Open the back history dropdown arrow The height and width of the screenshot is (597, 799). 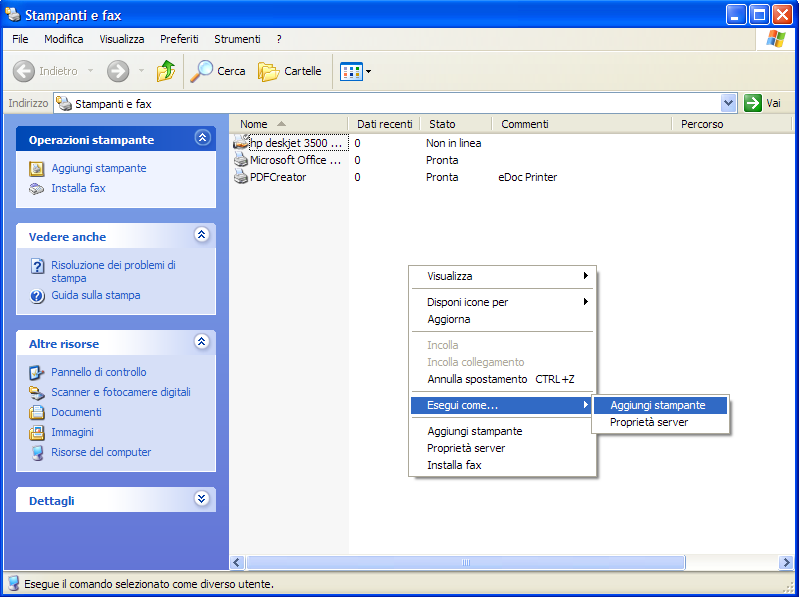90,71
